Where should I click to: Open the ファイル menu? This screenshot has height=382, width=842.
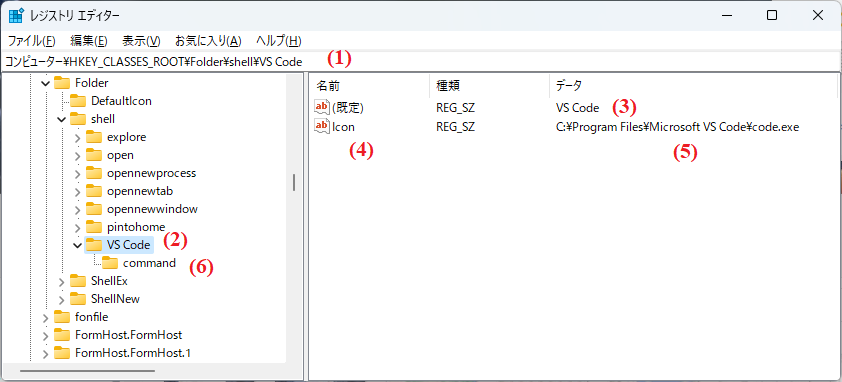(31, 41)
